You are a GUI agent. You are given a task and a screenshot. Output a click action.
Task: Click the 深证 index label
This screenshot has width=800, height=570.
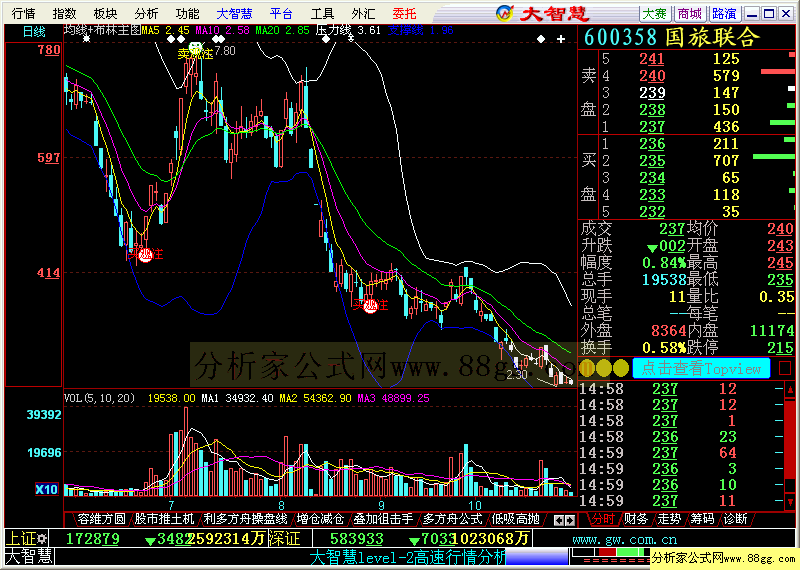(x=284, y=539)
